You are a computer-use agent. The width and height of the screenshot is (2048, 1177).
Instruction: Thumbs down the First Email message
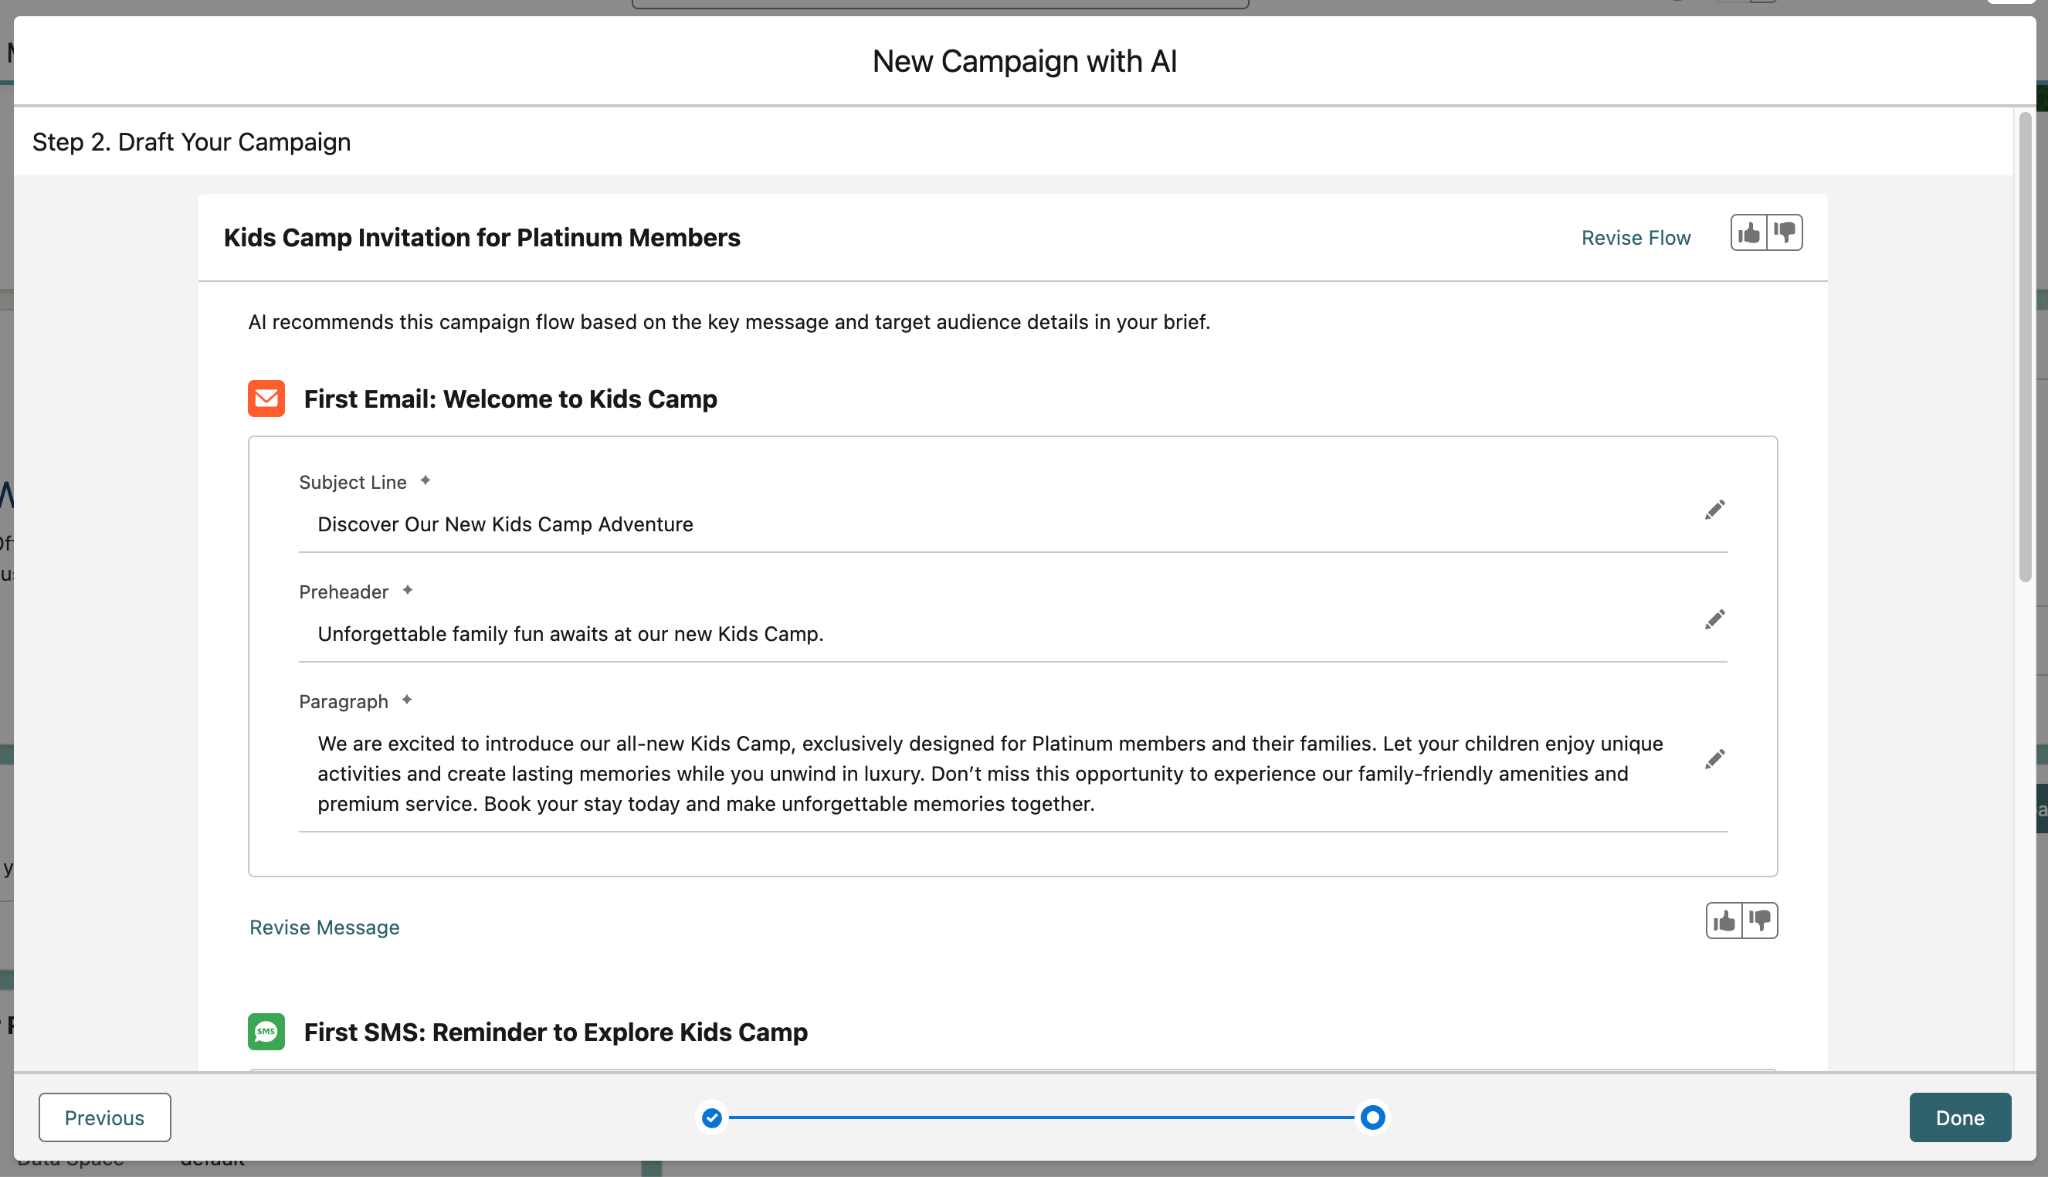point(1760,921)
